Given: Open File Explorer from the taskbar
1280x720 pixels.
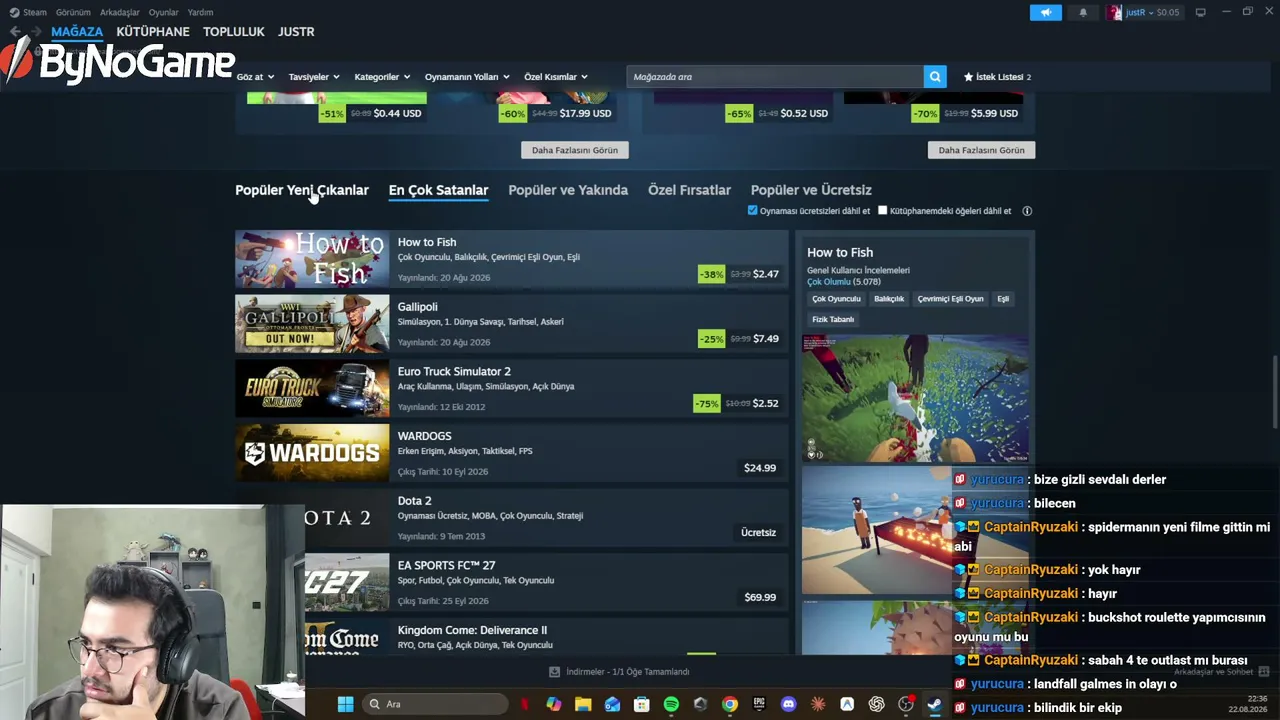Looking at the screenshot, I should point(583,704).
